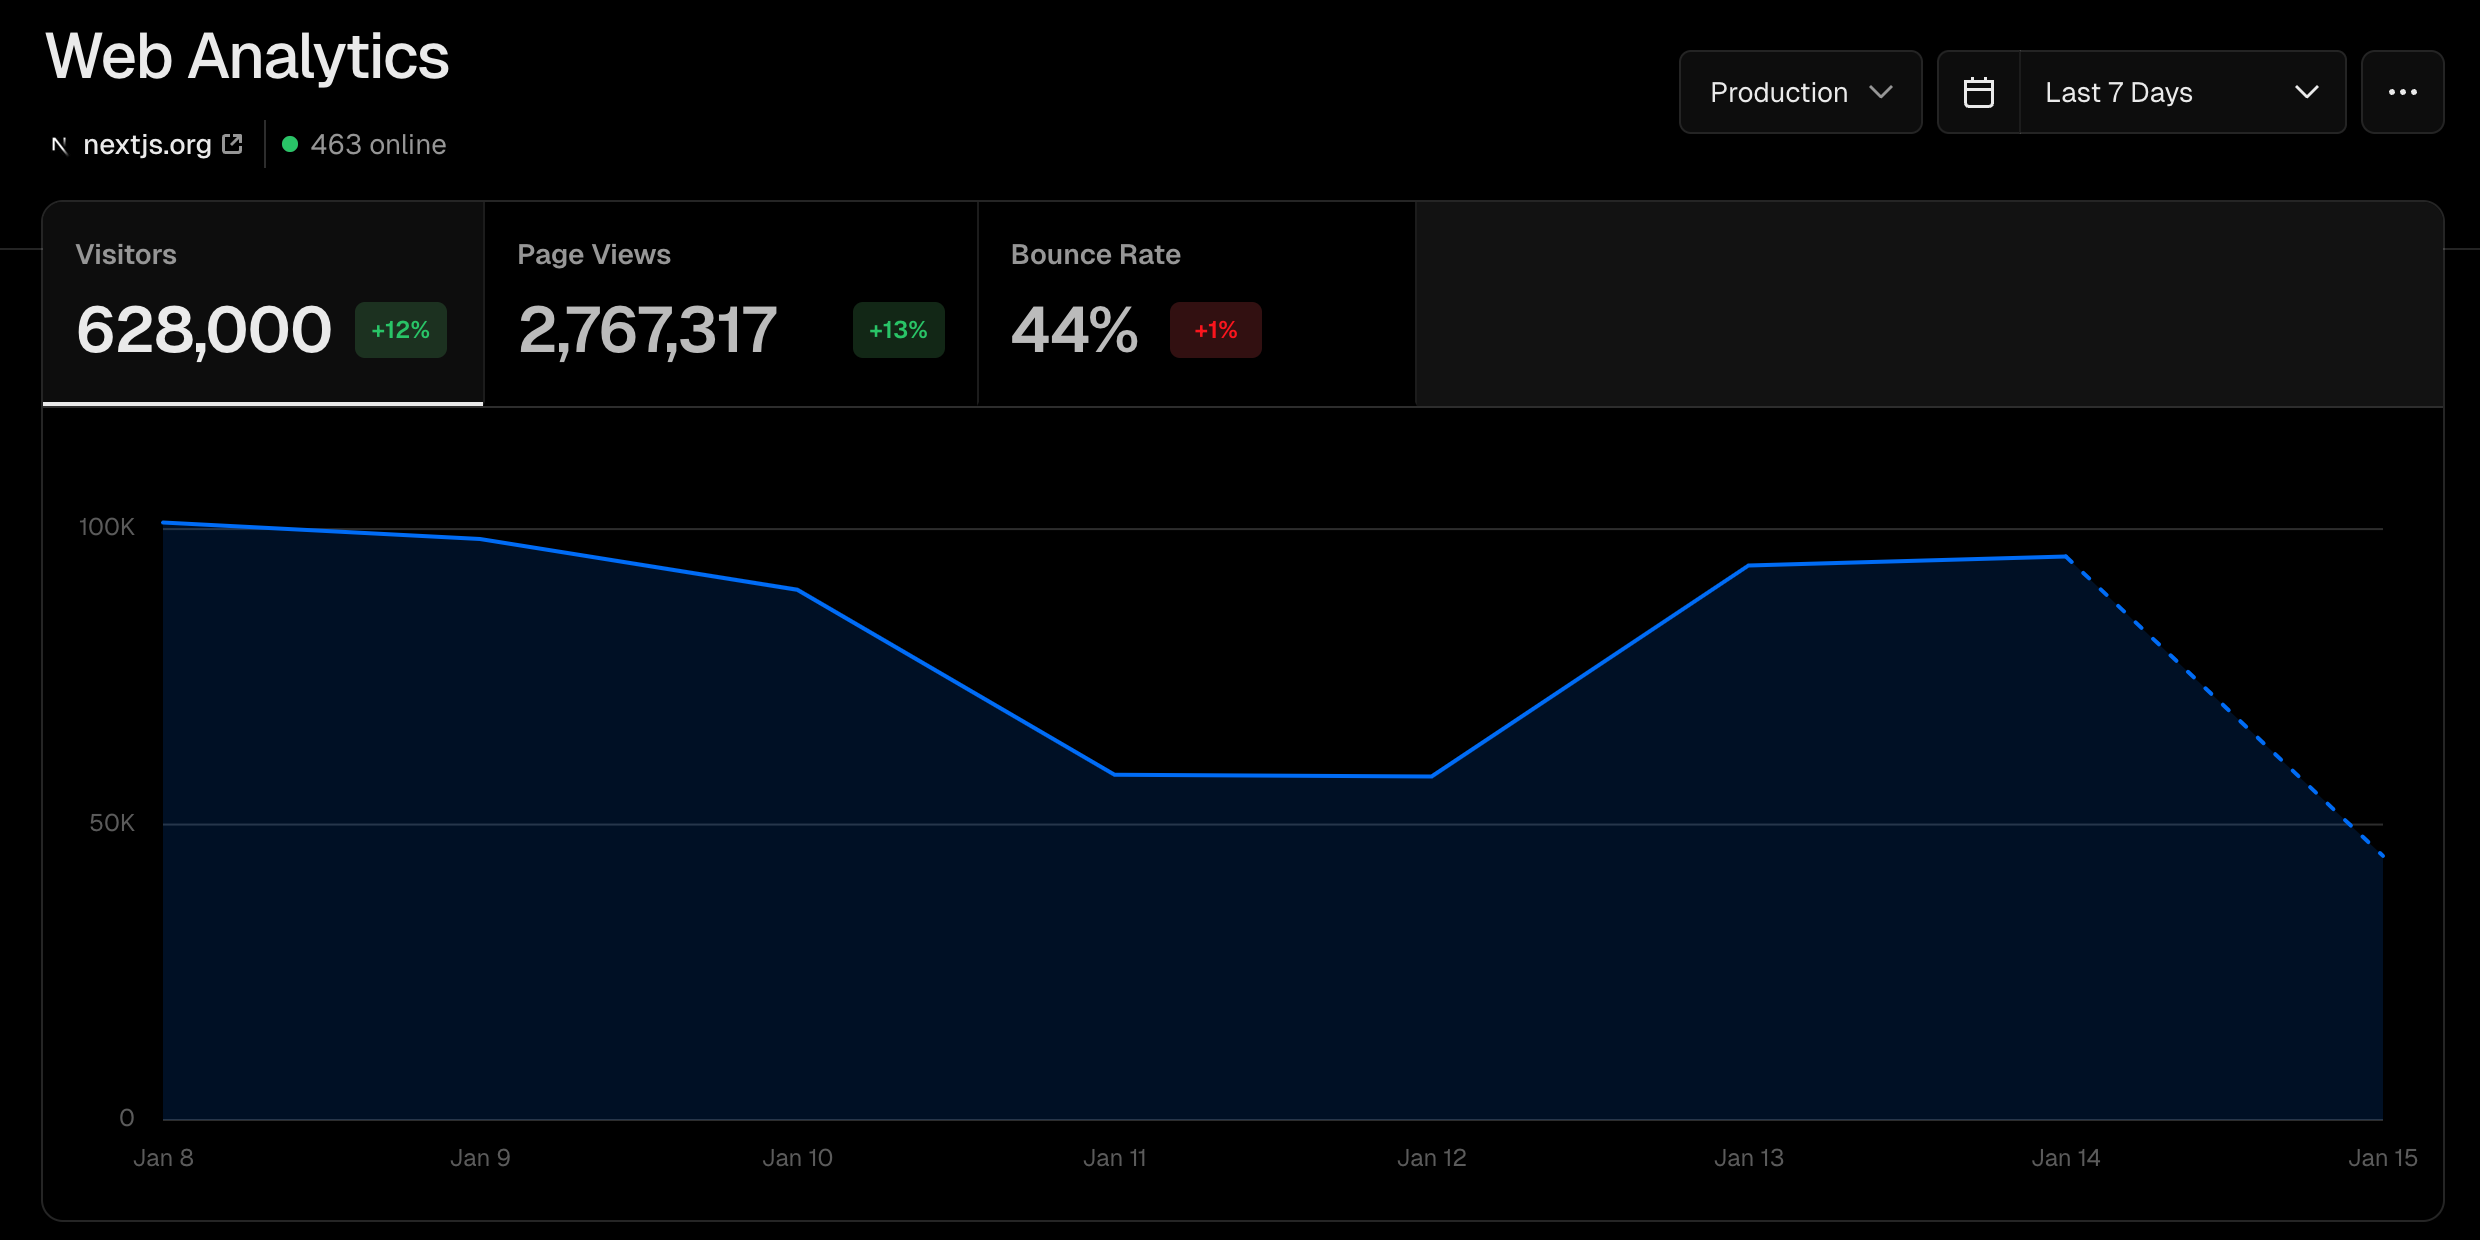Click the chart peak point at Jan 14

[x=2066, y=557]
